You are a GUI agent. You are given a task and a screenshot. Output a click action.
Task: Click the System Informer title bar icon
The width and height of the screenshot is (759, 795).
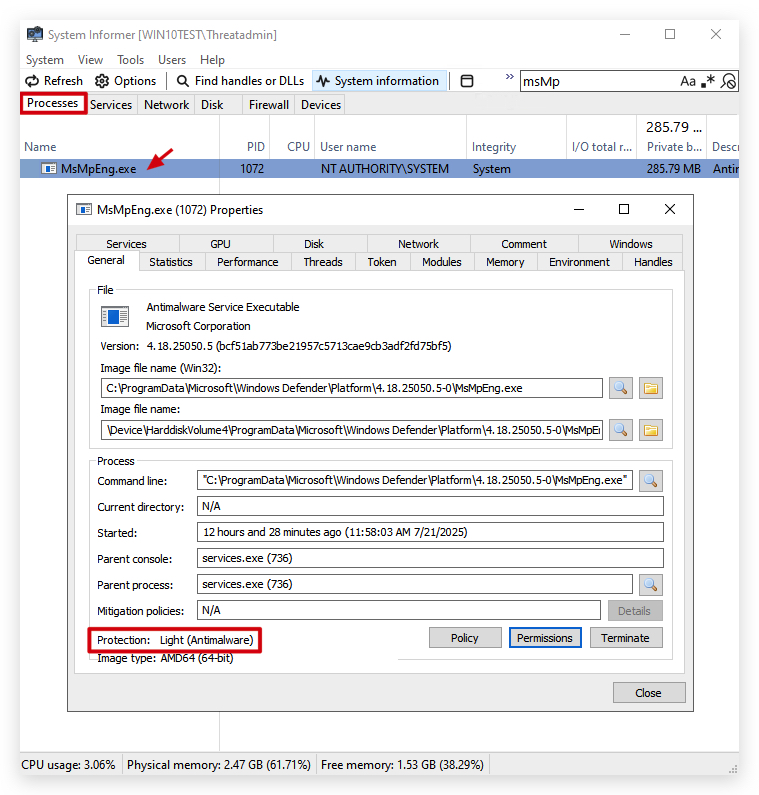[34, 34]
